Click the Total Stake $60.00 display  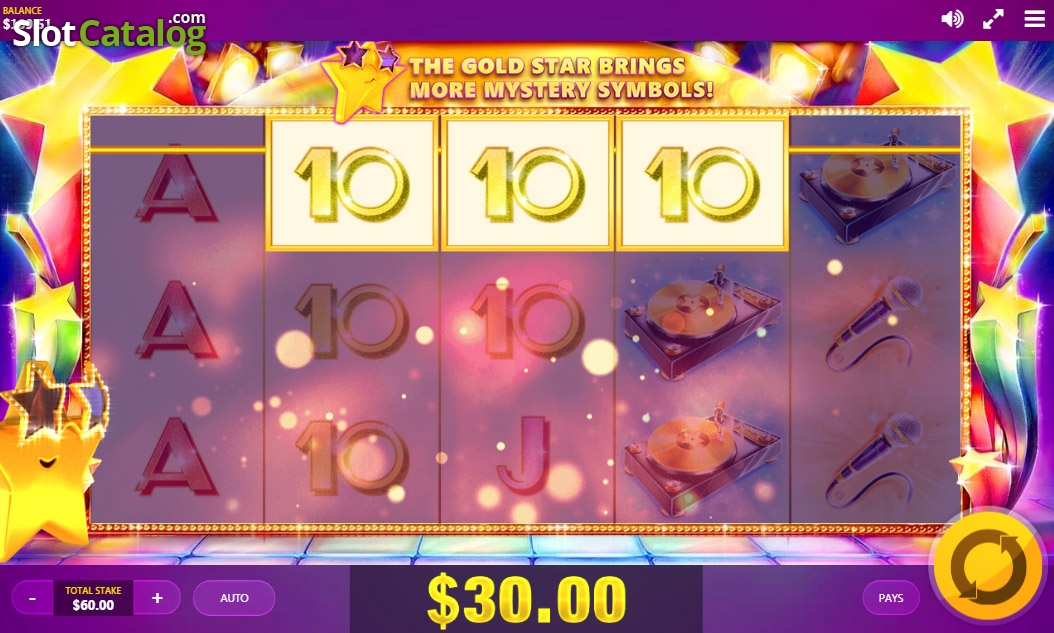pyautogui.click(x=93, y=597)
